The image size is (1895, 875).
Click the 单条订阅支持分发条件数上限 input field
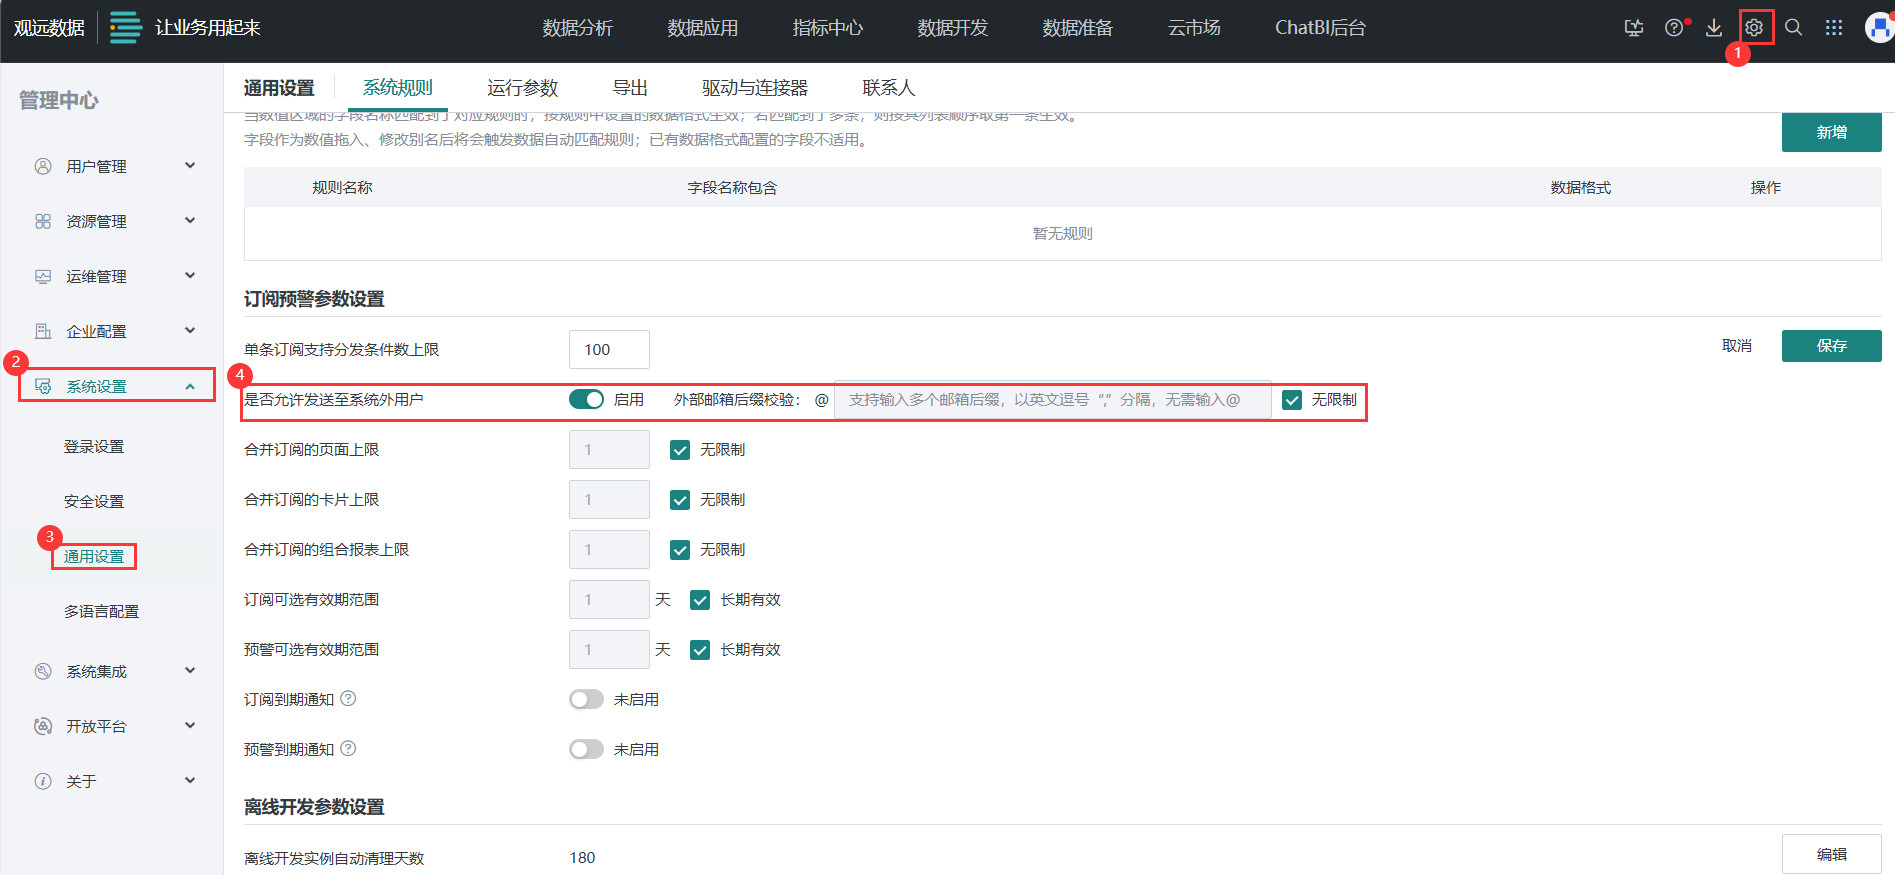(609, 349)
